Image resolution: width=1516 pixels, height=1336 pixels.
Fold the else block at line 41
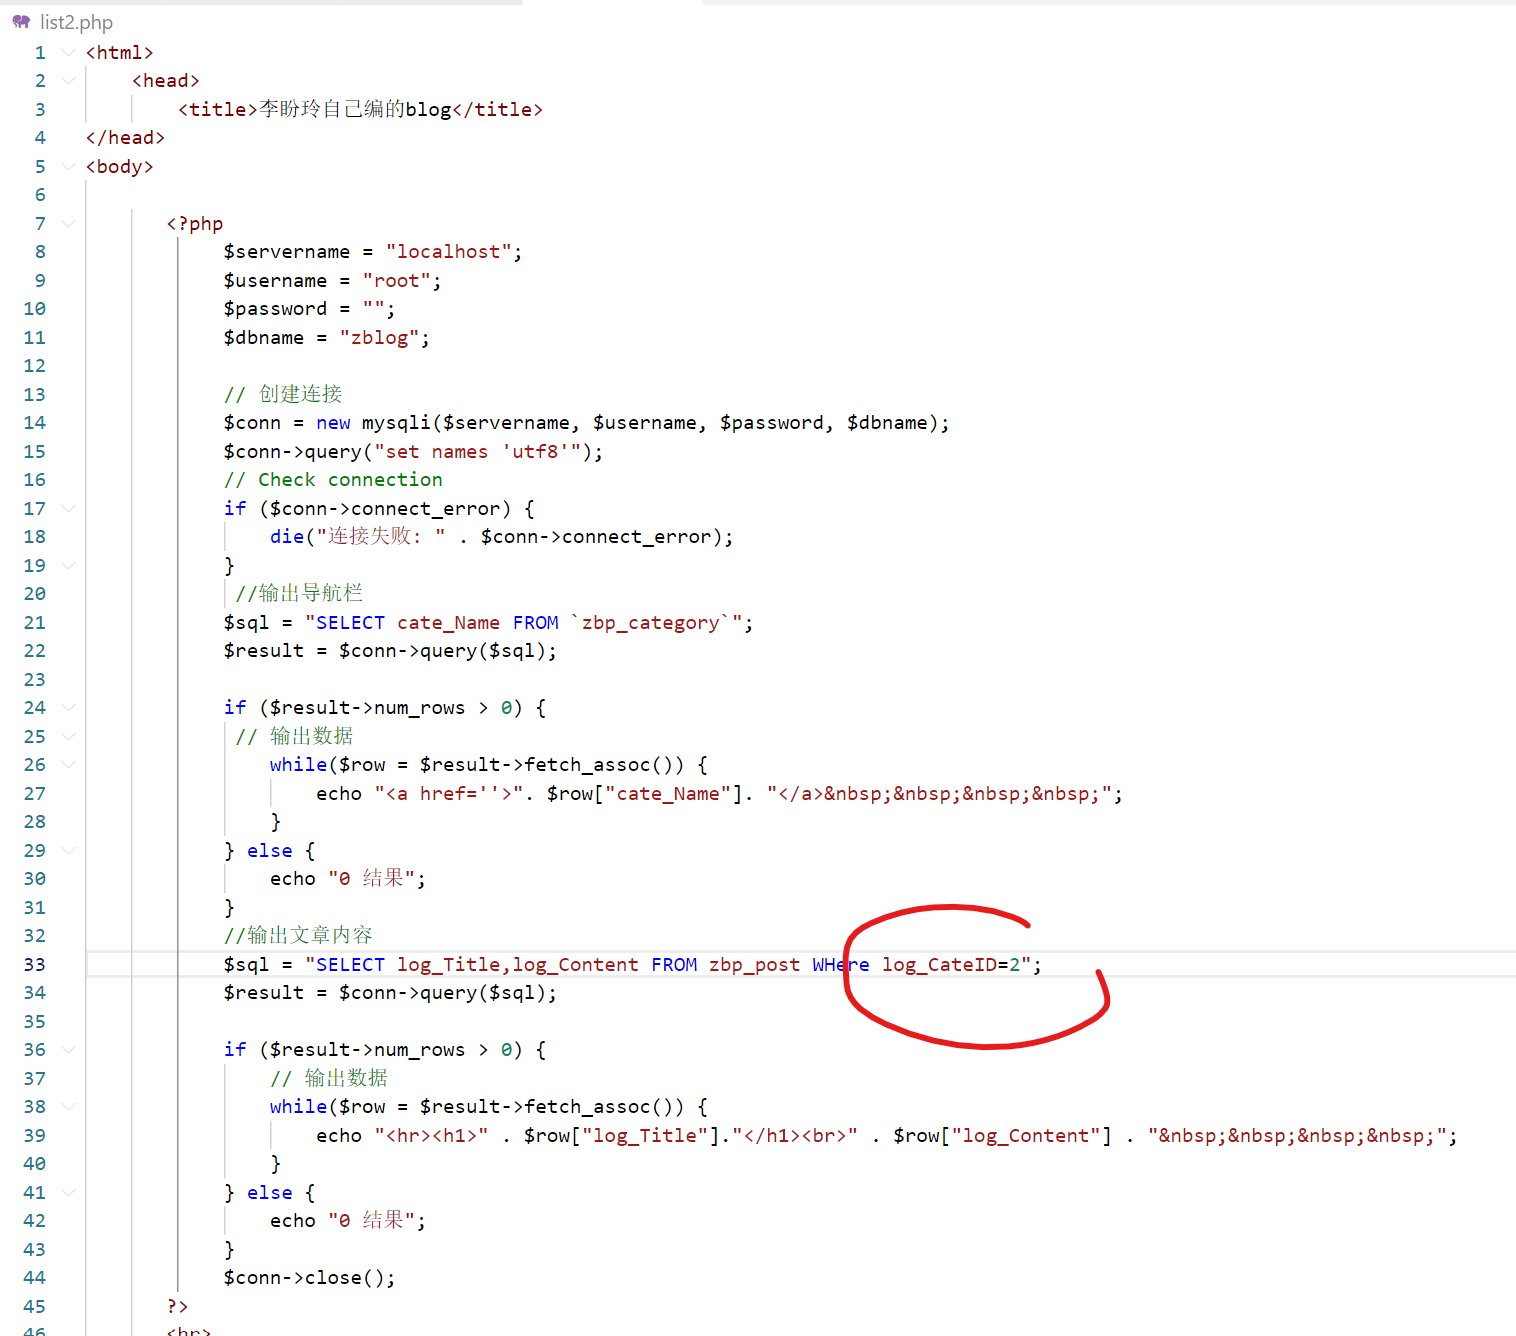click(68, 1192)
